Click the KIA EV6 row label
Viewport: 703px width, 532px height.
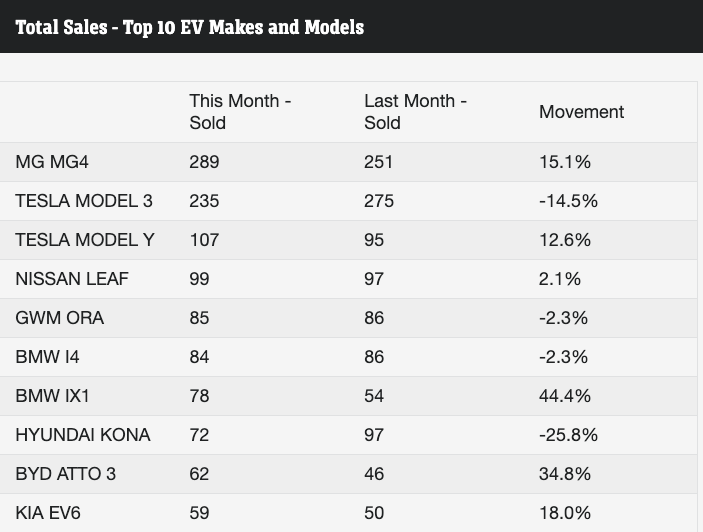[48, 513]
